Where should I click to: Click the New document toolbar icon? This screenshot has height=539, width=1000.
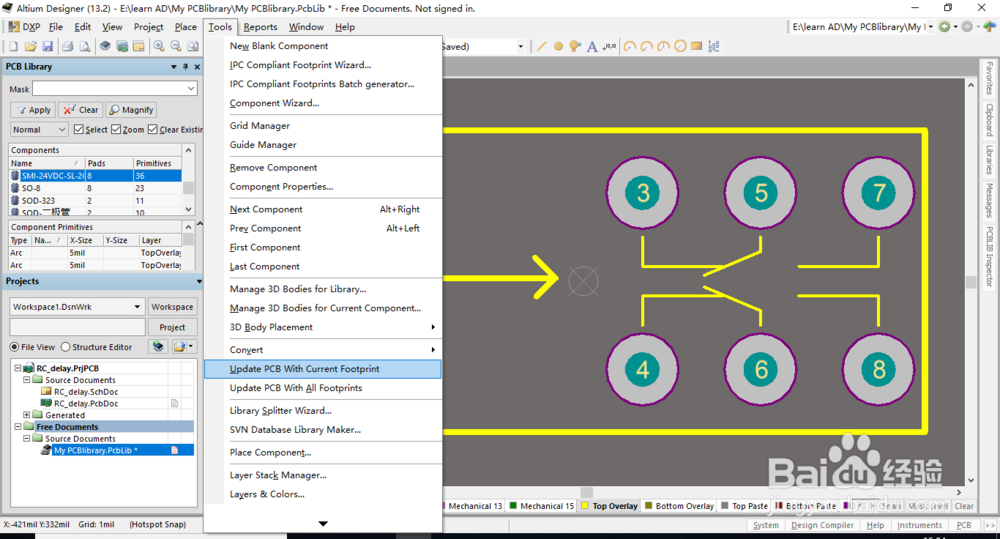(x=14, y=46)
